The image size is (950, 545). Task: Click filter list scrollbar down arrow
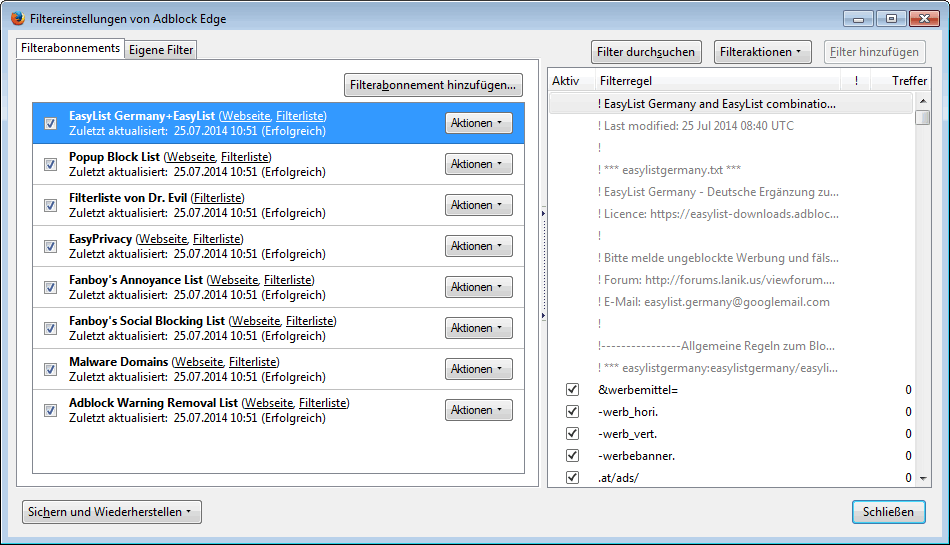pos(923,478)
